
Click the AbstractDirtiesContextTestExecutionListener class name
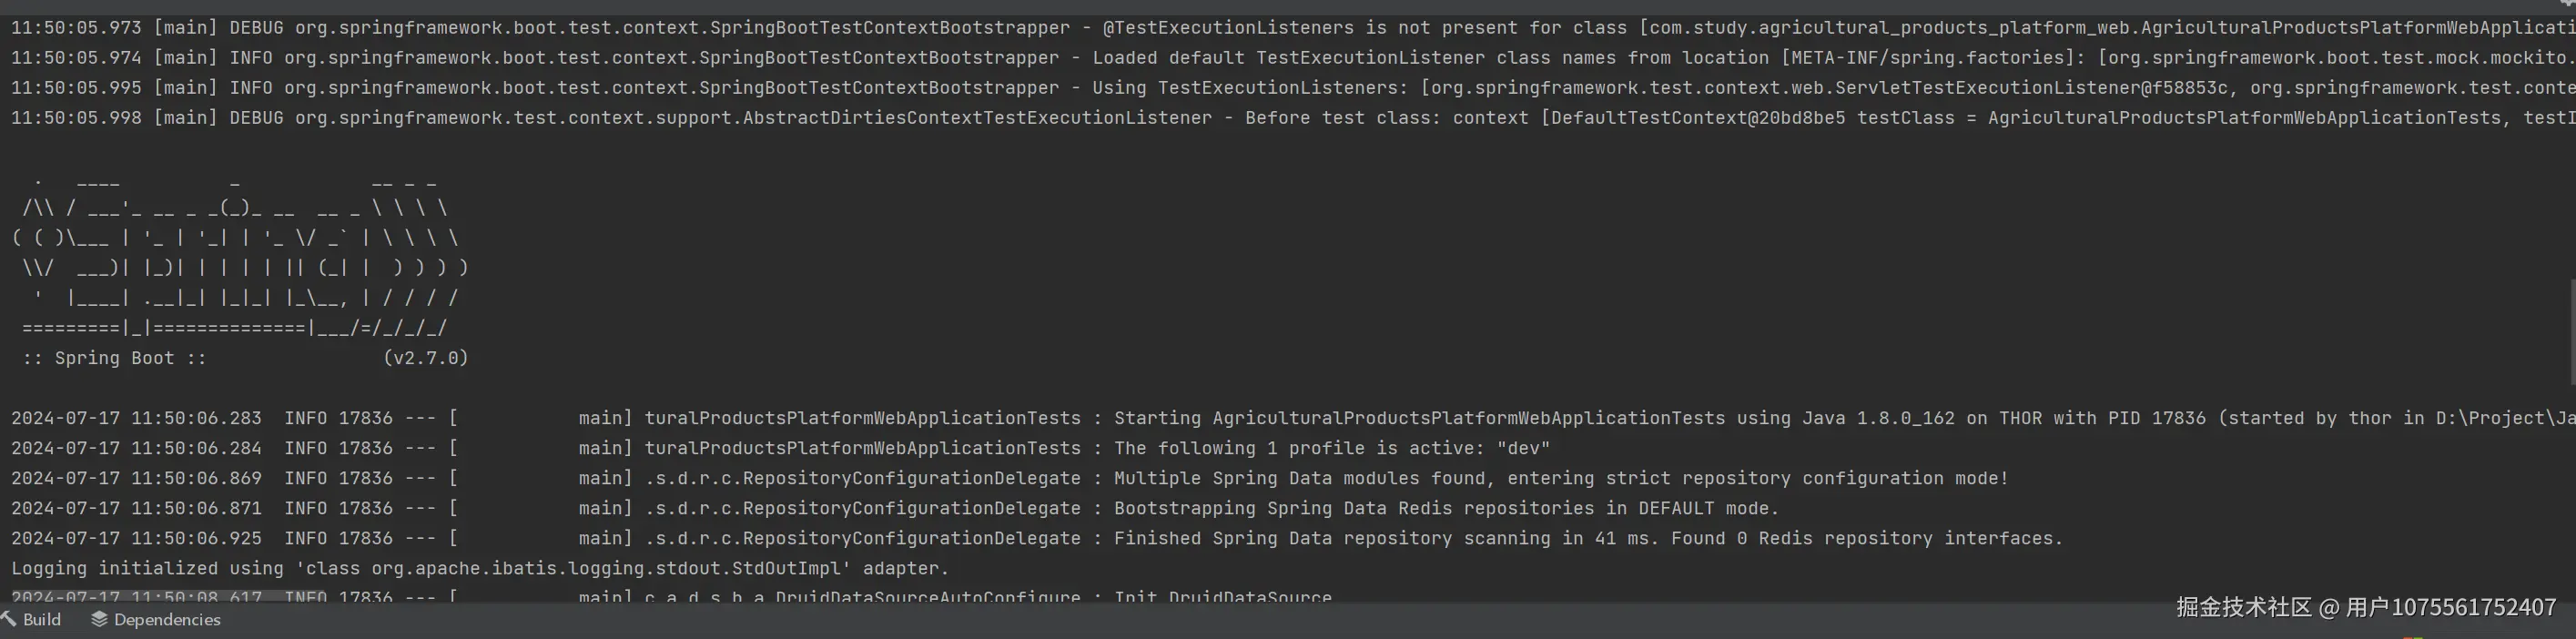pyautogui.click(x=753, y=118)
